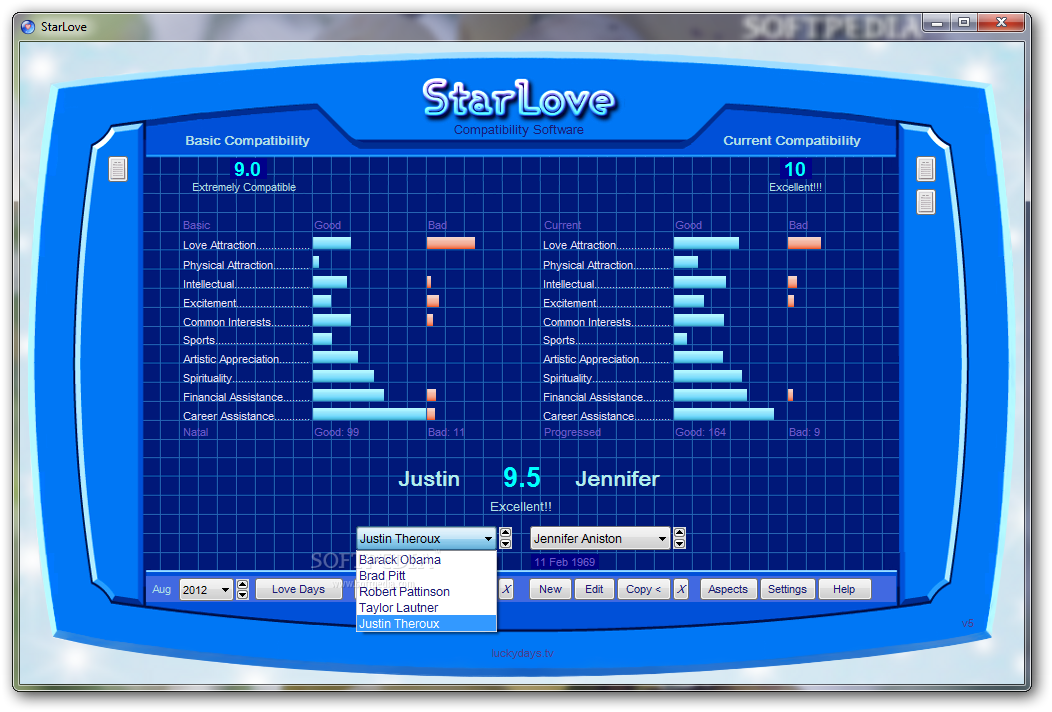Minimize the StarLove window

point(937,23)
